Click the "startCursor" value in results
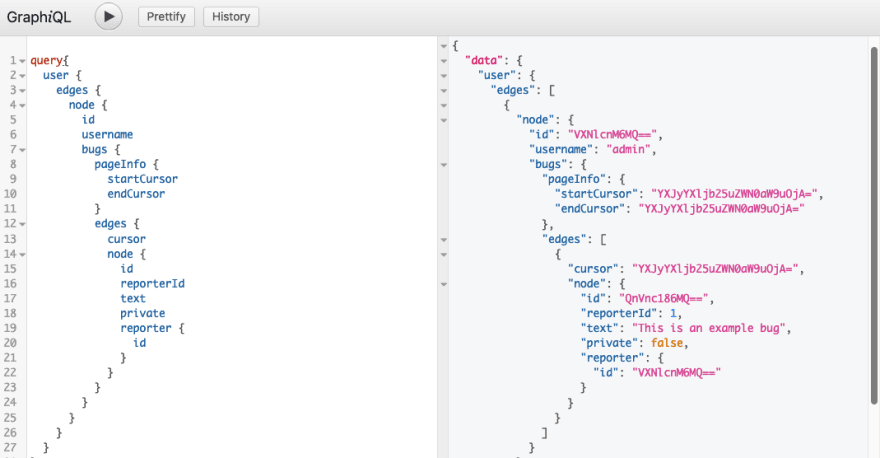 coord(734,194)
